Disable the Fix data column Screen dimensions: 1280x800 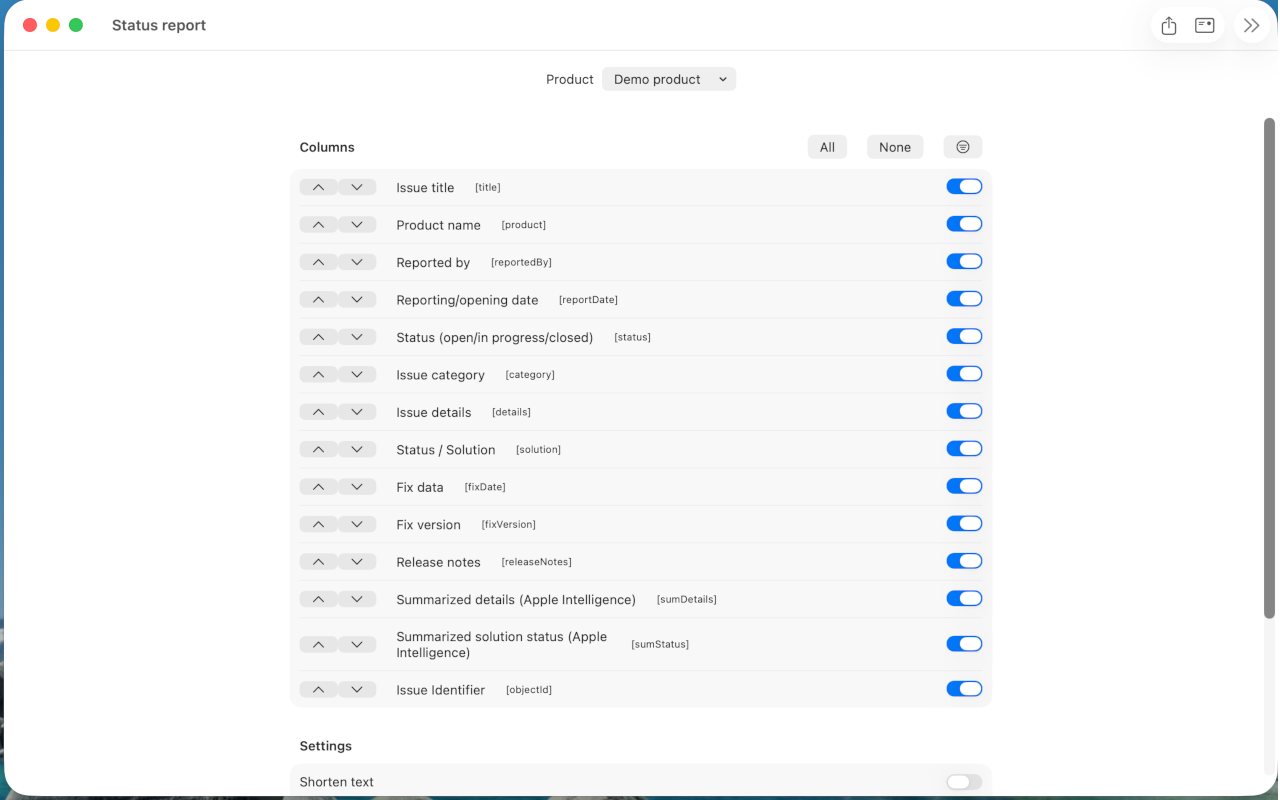tap(964, 486)
